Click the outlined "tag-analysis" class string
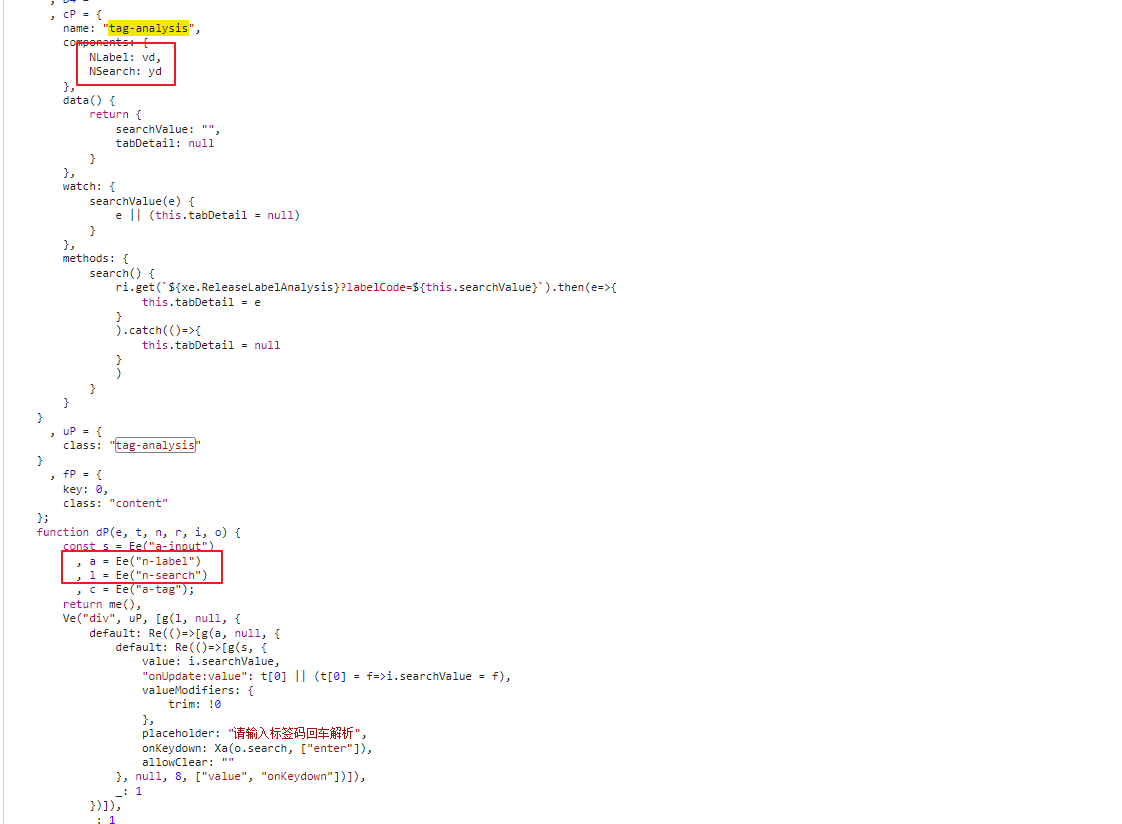Viewport: 1122px width, 824px height. click(154, 445)
